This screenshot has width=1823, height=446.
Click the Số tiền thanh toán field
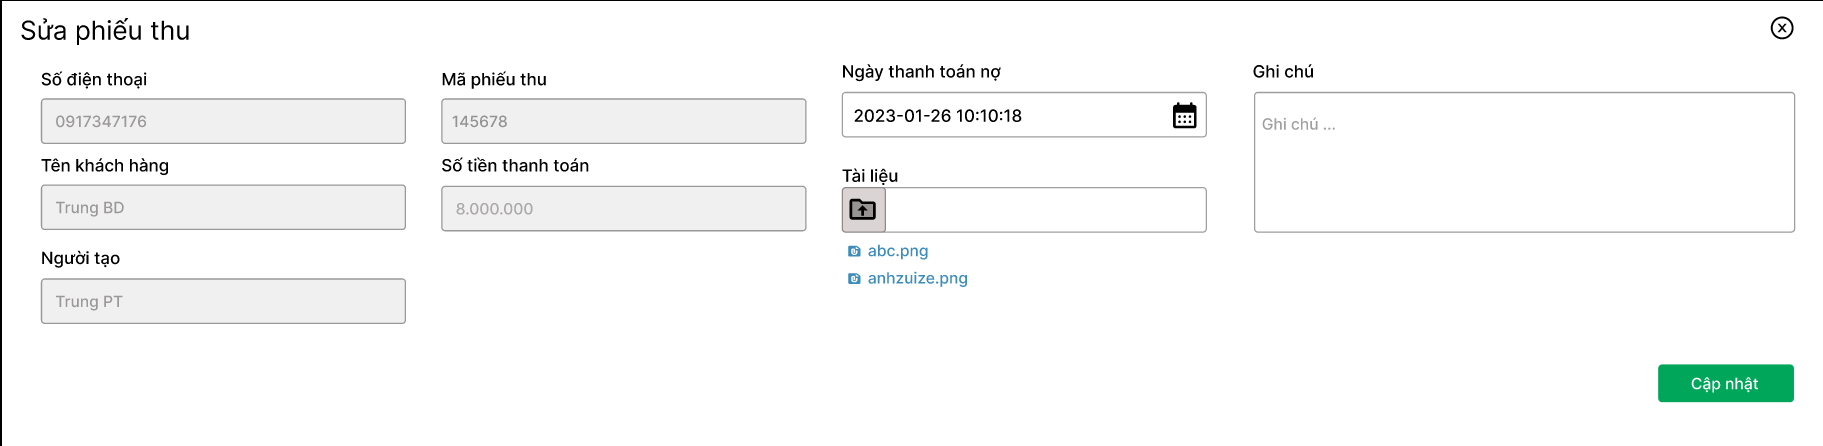click(x=623, y=208)
